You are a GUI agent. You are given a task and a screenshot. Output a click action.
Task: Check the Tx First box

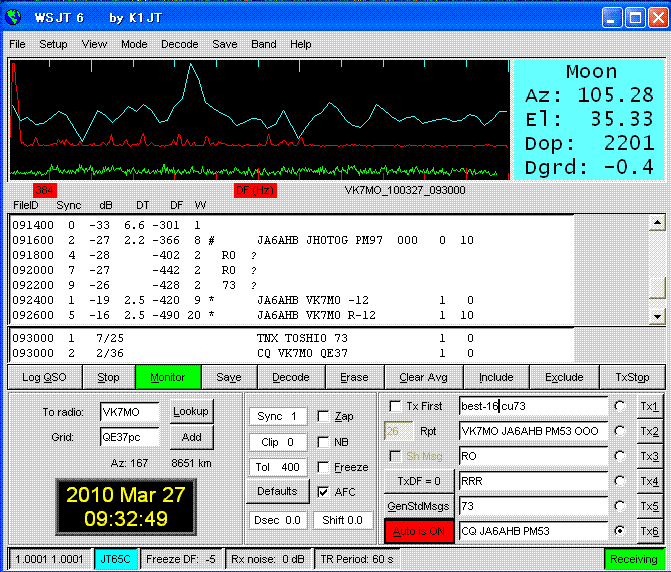pyautogui.click(x=396, y=406)
